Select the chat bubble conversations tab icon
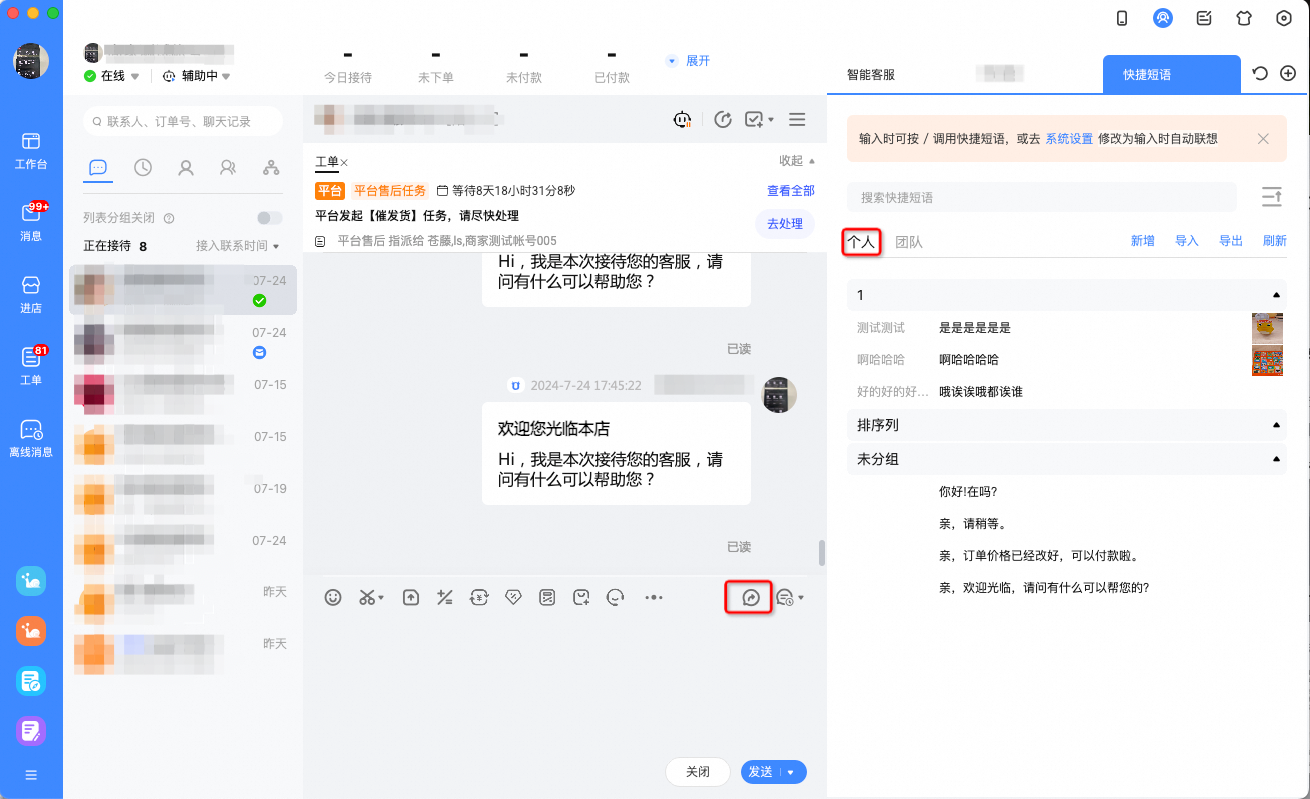 [x=98, y=168]
